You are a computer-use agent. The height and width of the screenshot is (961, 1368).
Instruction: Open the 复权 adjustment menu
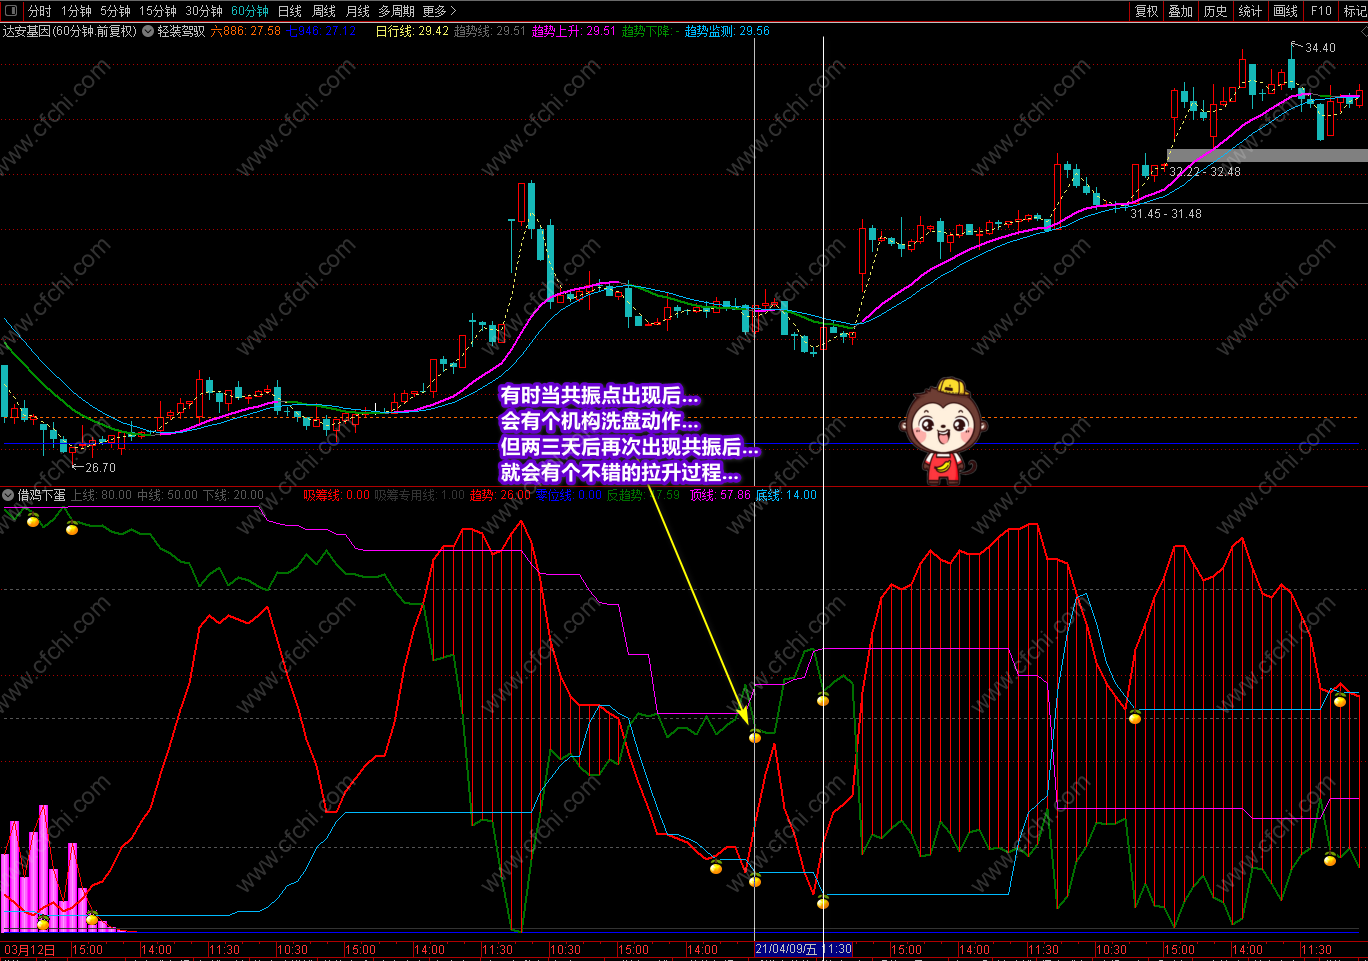(1147, 11)
